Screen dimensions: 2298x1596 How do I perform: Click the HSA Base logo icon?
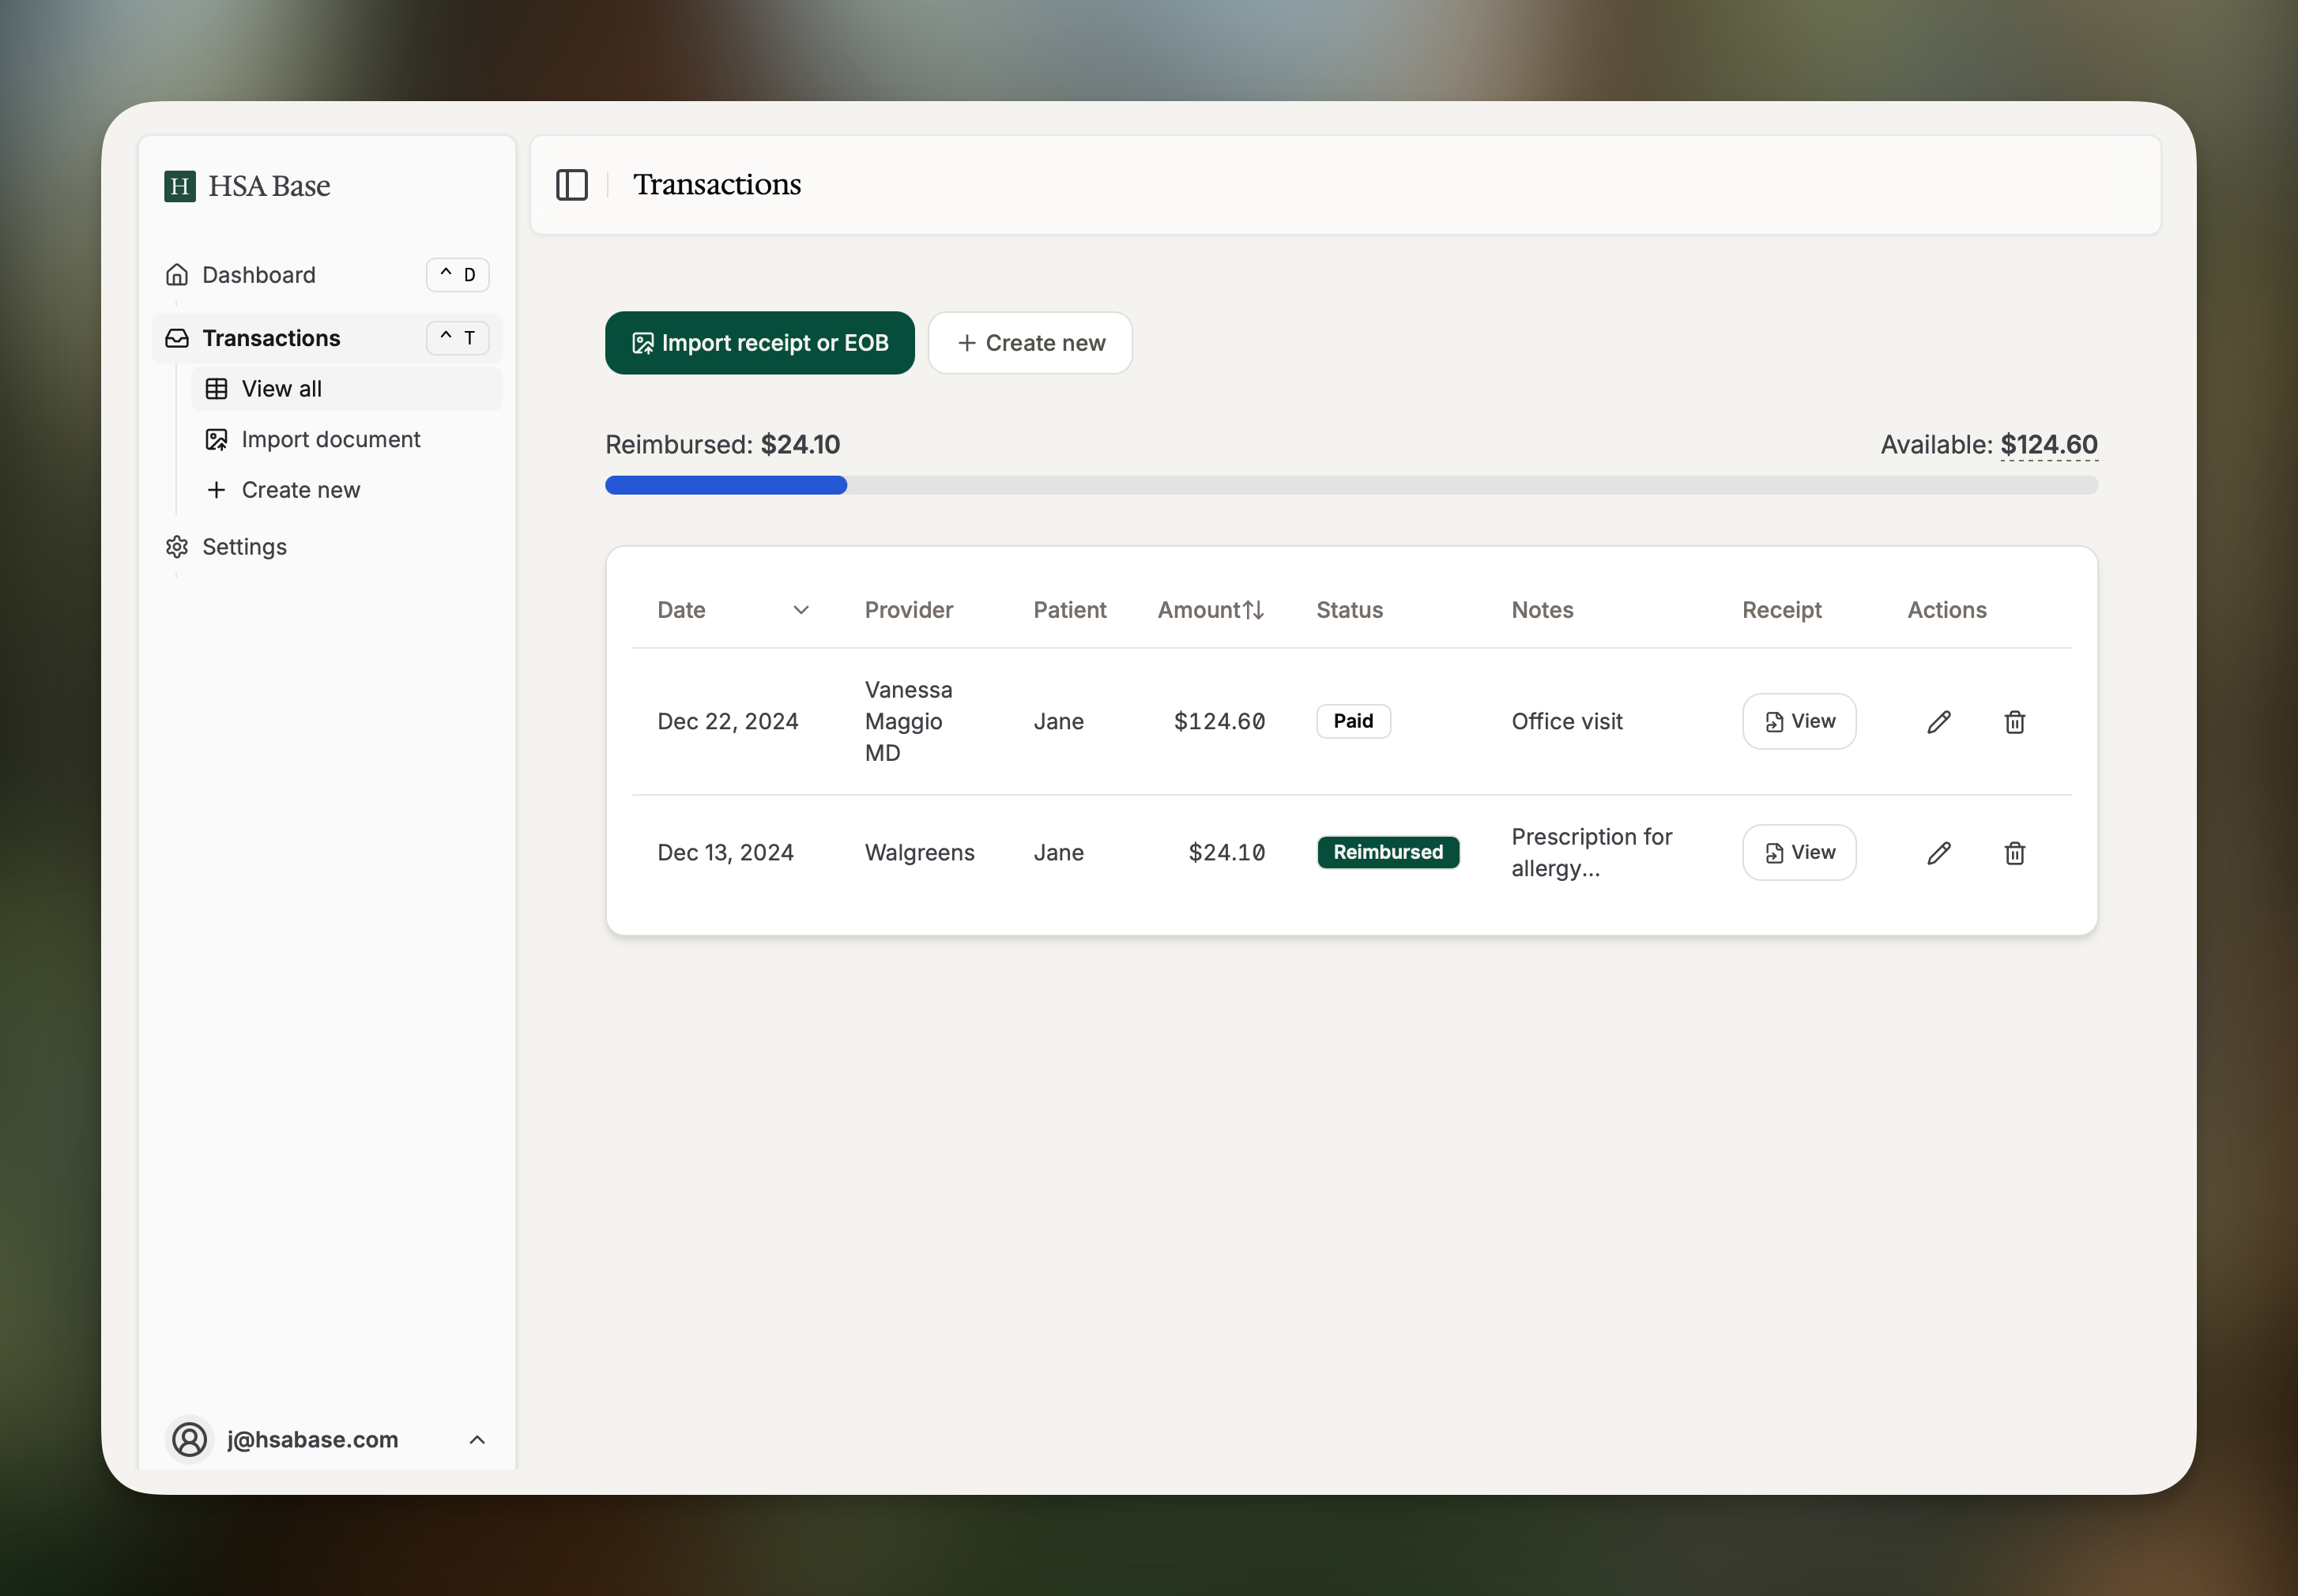click(180, 186)
